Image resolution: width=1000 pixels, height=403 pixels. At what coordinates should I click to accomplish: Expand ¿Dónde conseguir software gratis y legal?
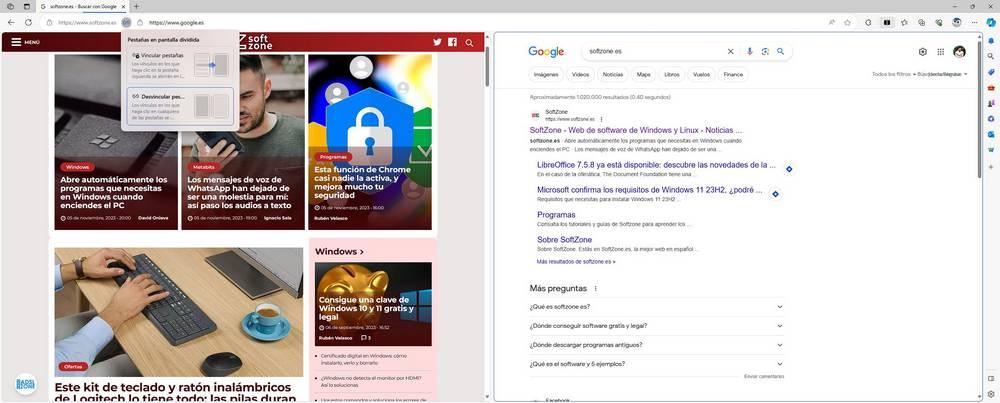656,325
